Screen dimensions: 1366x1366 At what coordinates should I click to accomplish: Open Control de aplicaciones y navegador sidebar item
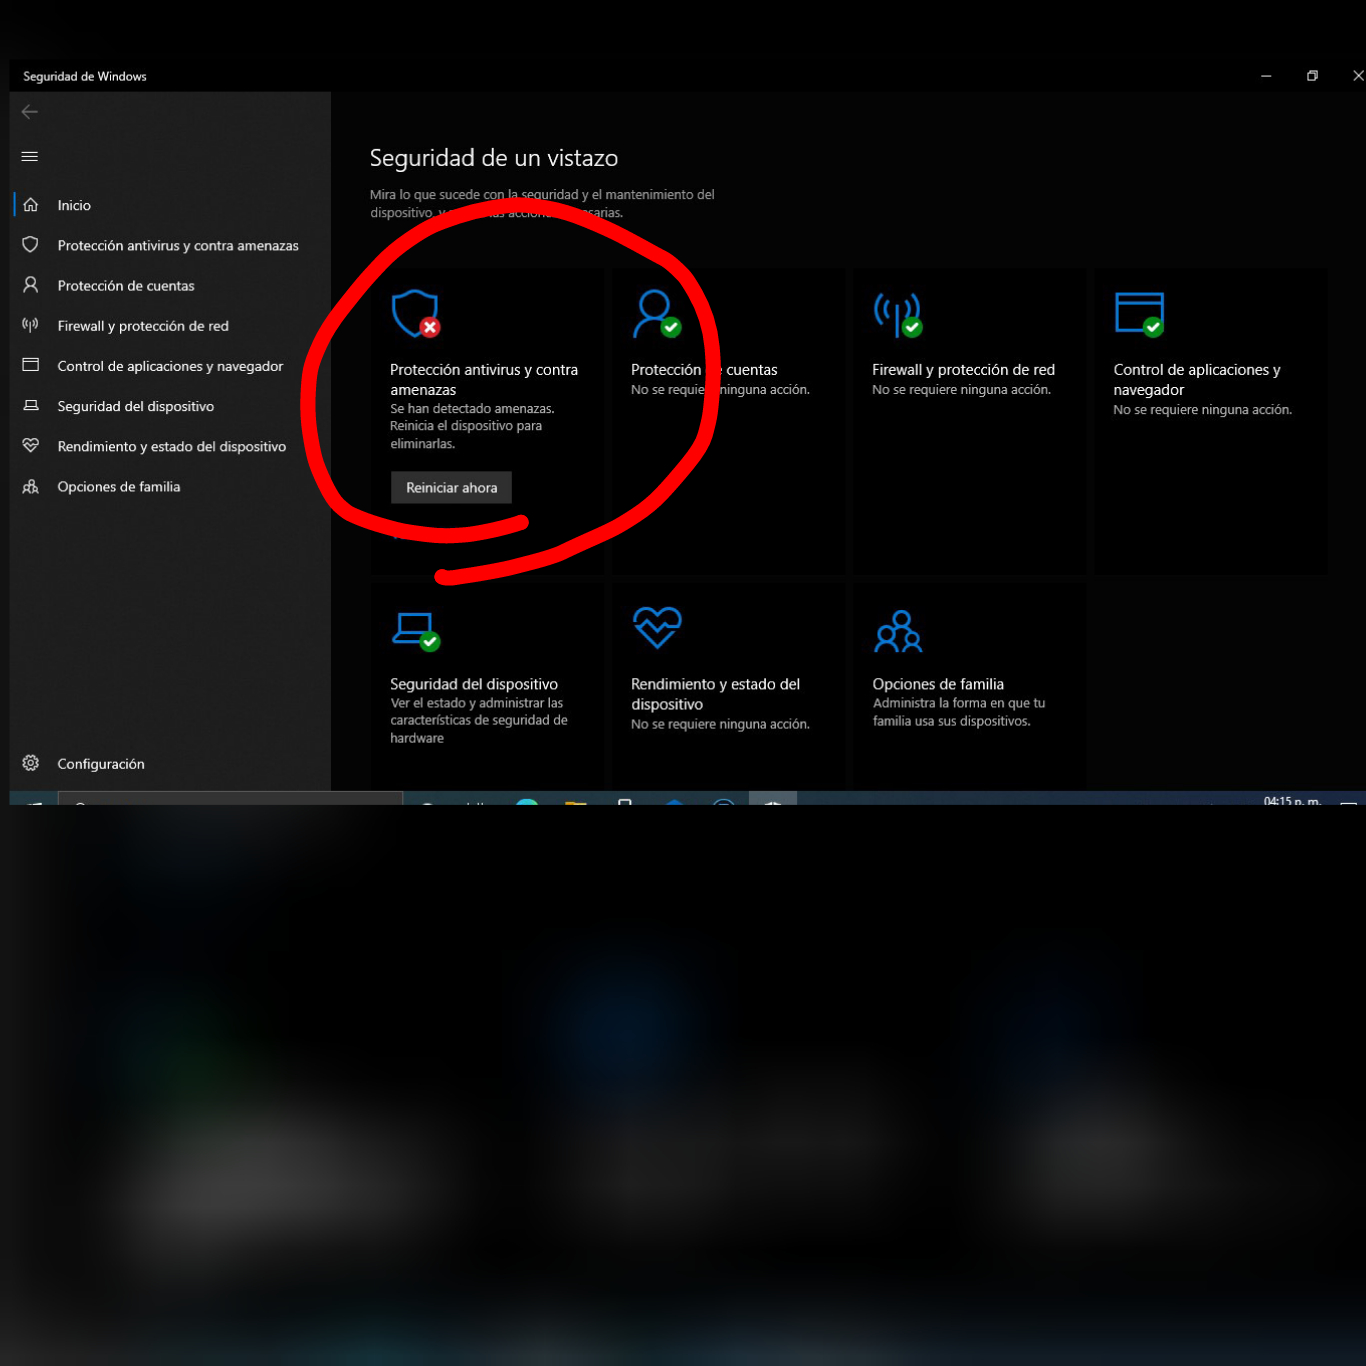pyautogui.click(x=170, y=366)
